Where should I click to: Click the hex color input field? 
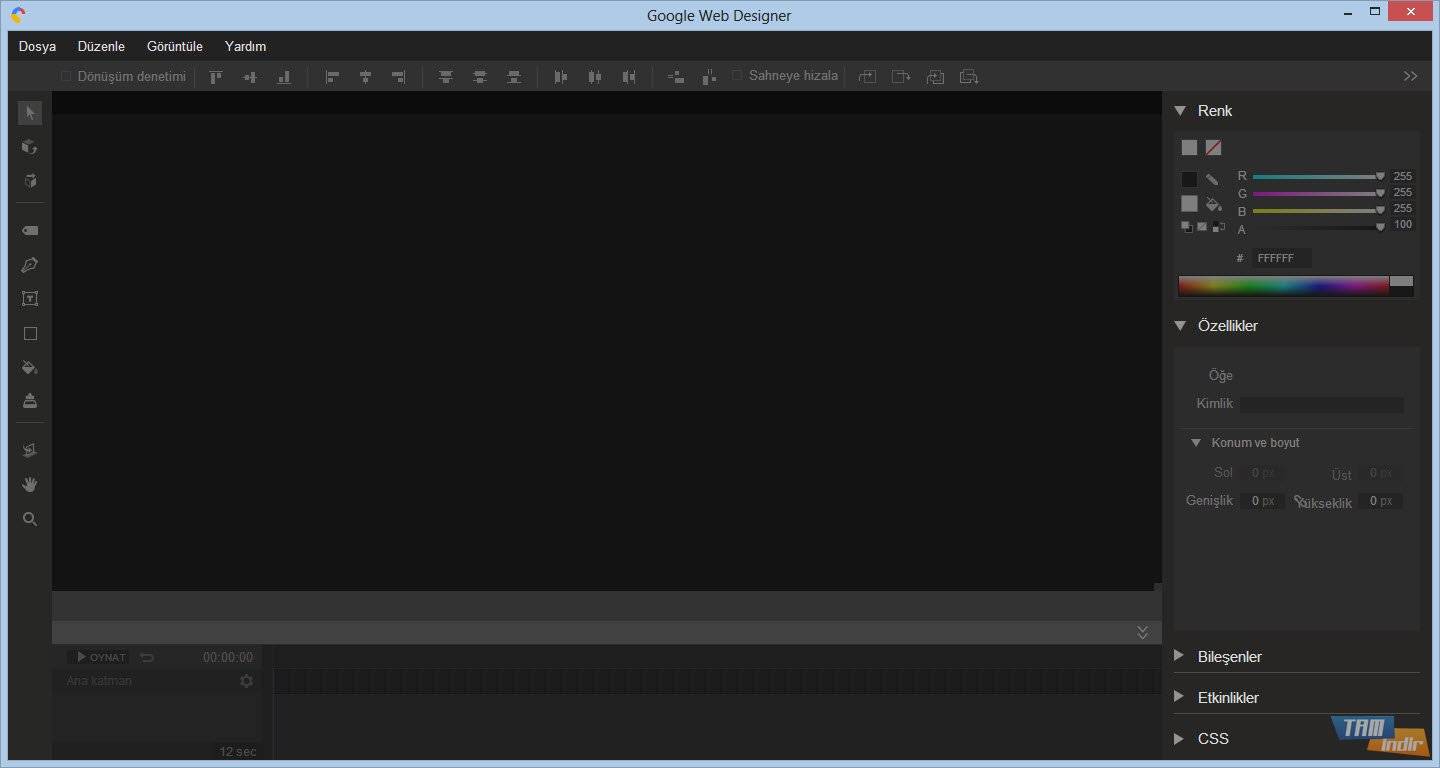(1280, 258)
